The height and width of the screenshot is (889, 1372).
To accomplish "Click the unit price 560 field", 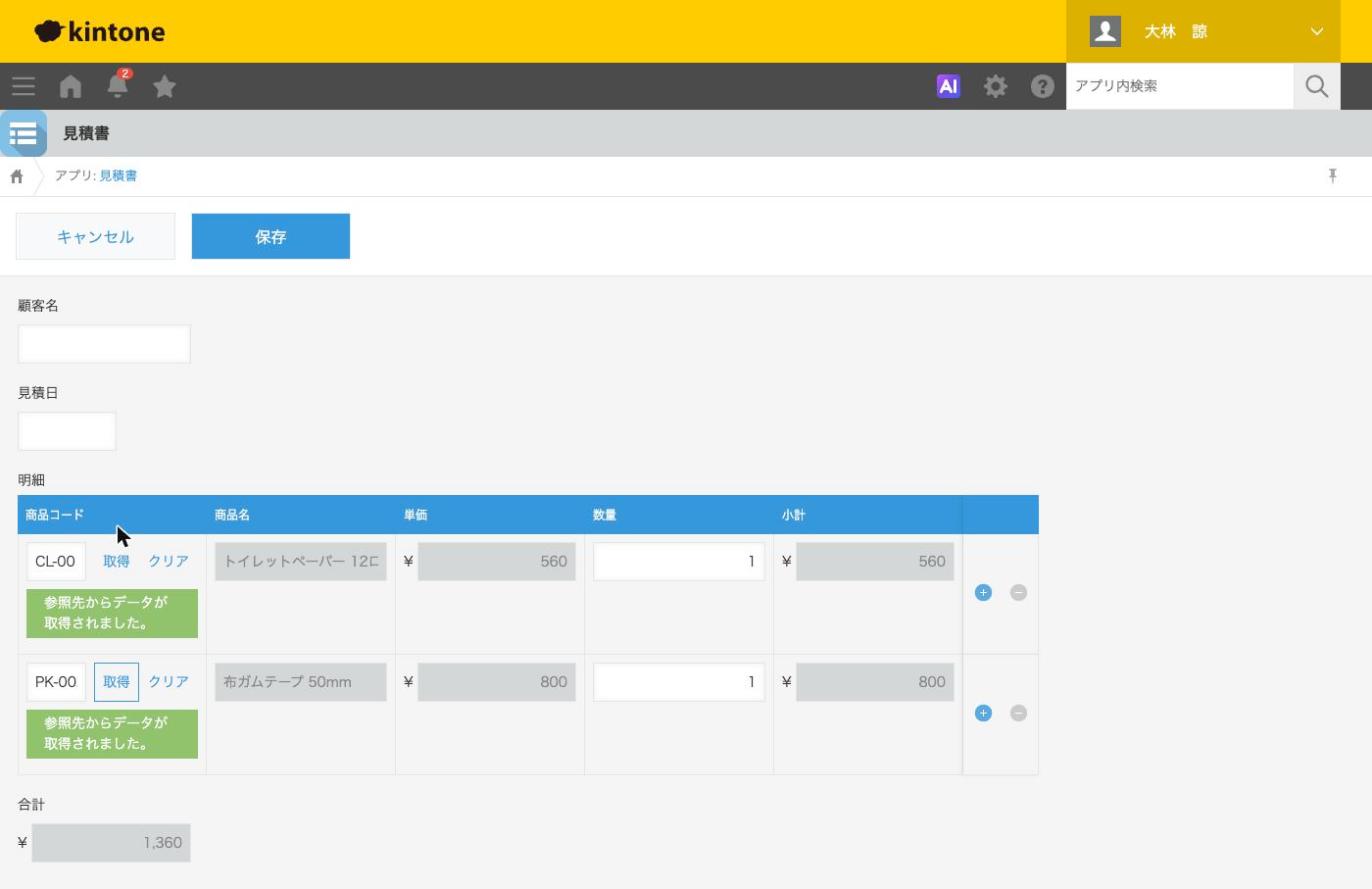I will [497, 561].
